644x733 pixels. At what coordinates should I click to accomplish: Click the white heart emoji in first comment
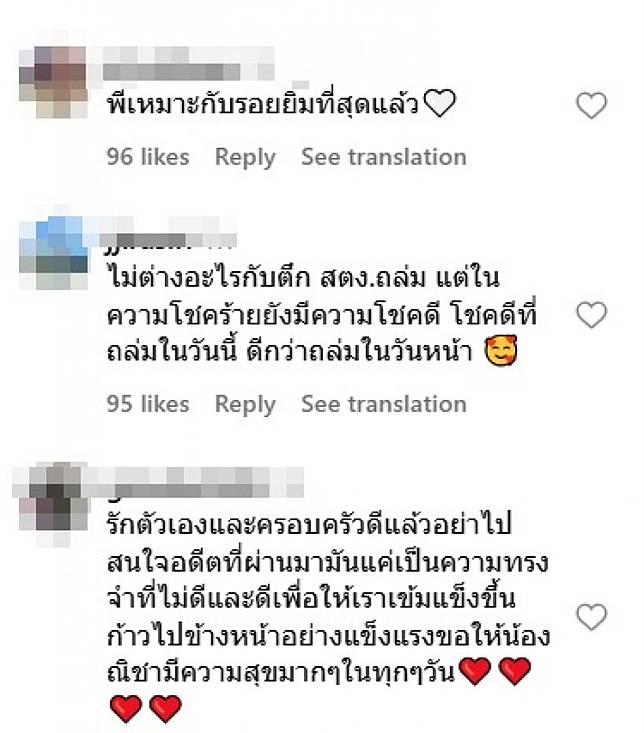coord(440,103)
